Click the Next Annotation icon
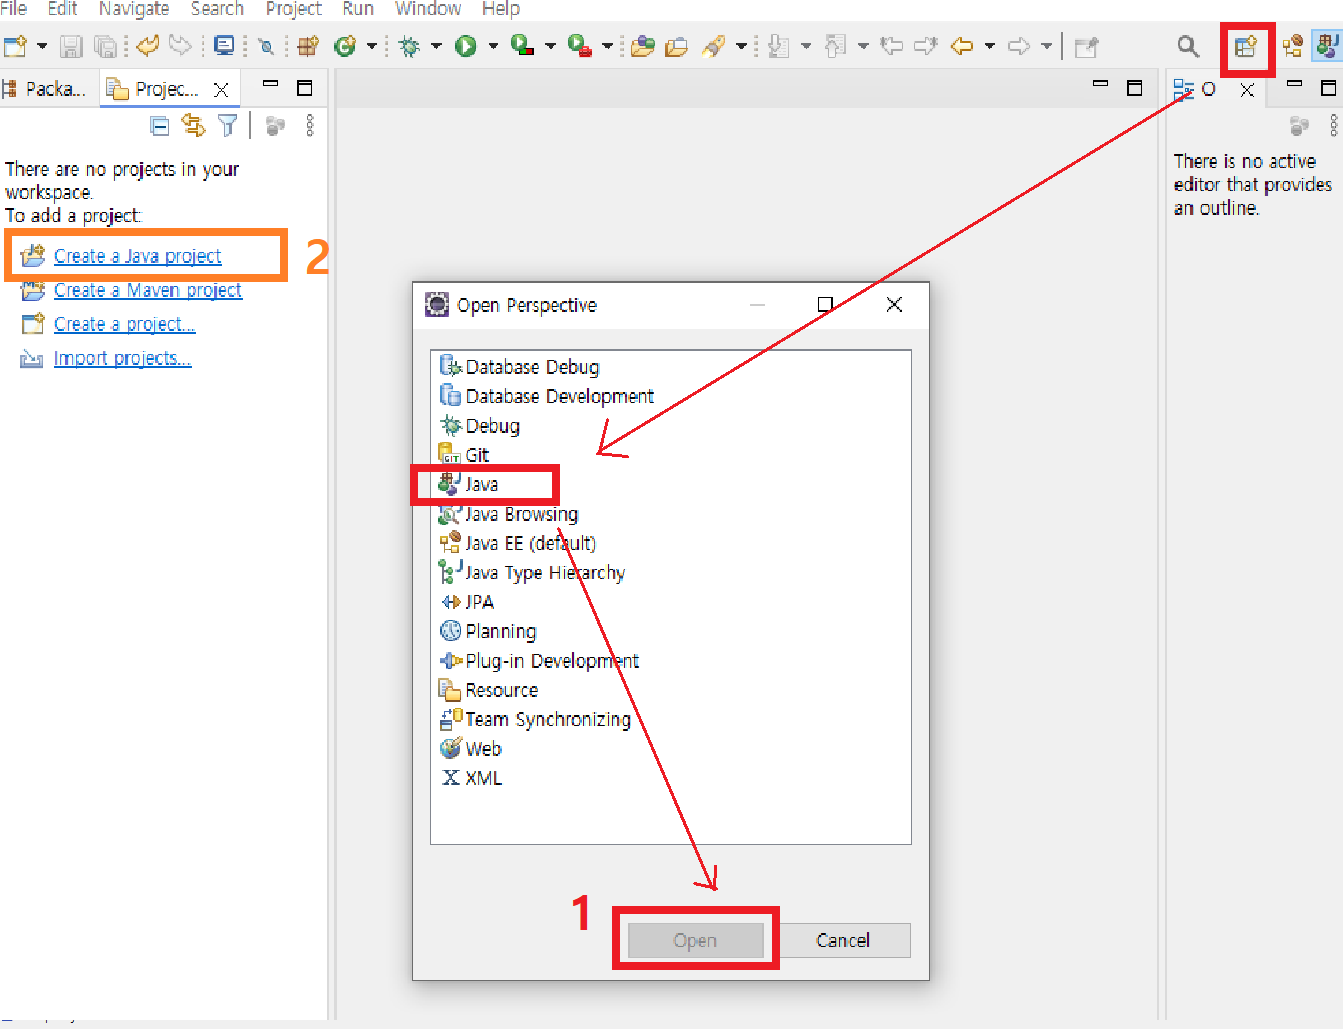1343x1029 pixels. 779,46
